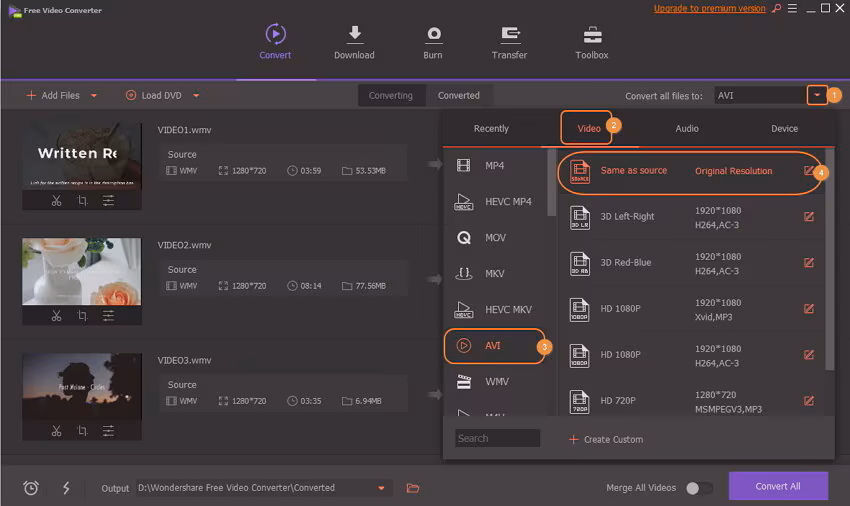Expand the Load DVD dropdown arrow
This screenshot has height=506, width=850.
click(x=196, y=95)
